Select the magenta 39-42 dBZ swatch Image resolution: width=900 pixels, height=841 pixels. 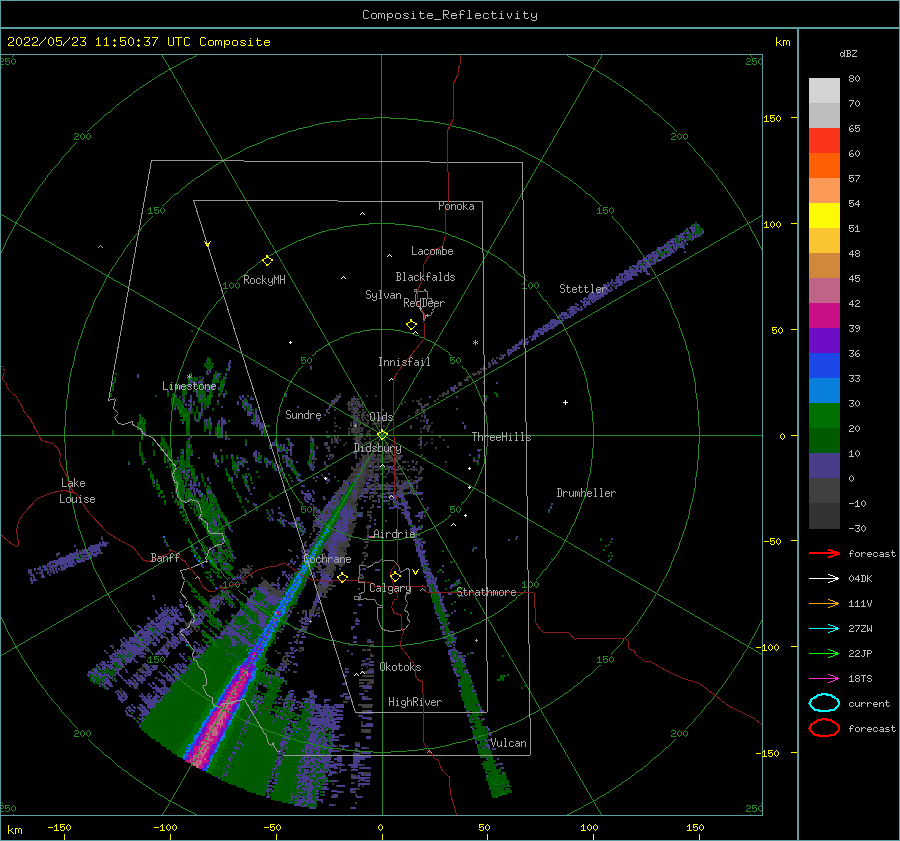coord(824,316)
